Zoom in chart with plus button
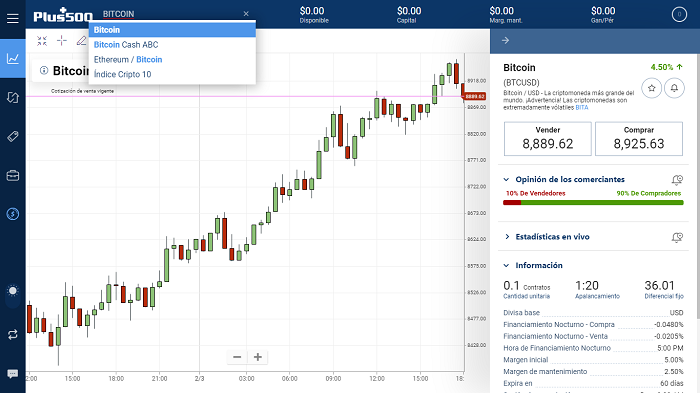700x393 pixels. coord(258,357)
